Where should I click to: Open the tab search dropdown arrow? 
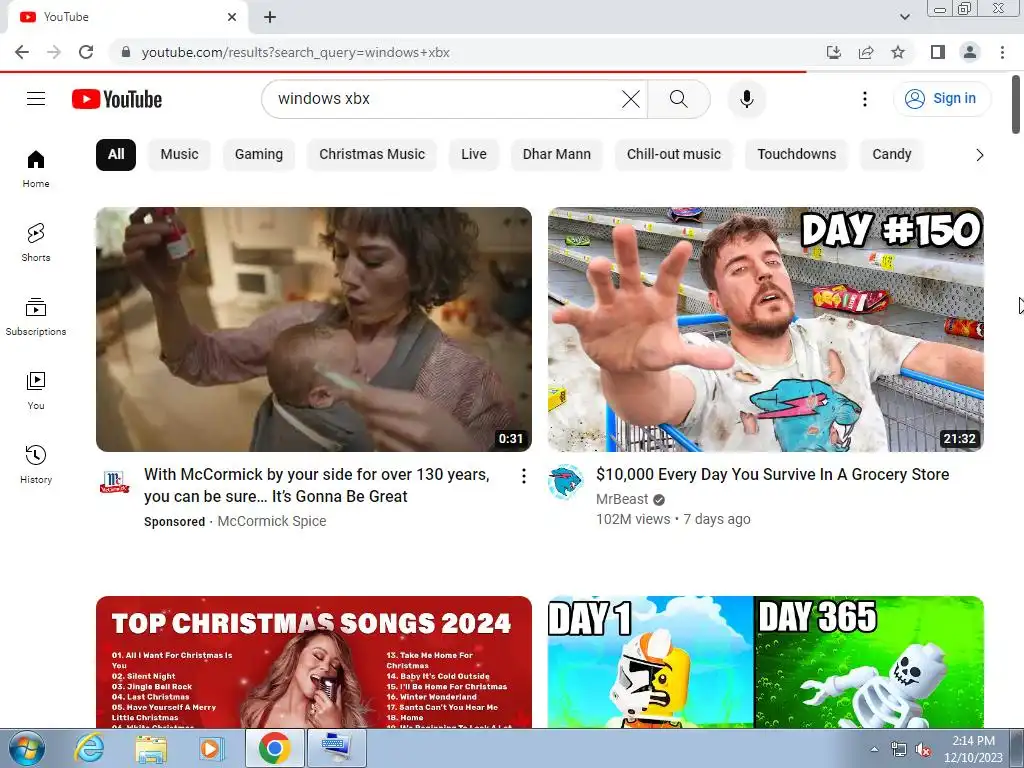click(904, 17)
